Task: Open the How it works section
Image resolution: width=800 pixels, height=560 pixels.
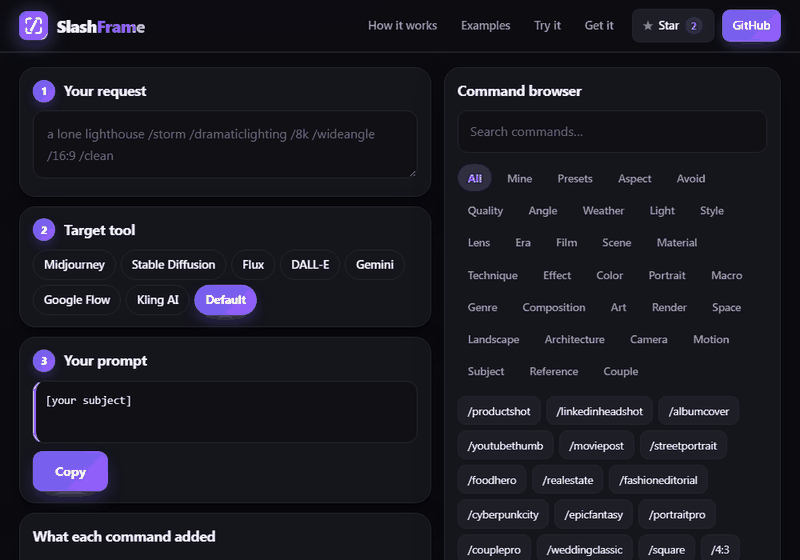Action: tap(403, 26)
